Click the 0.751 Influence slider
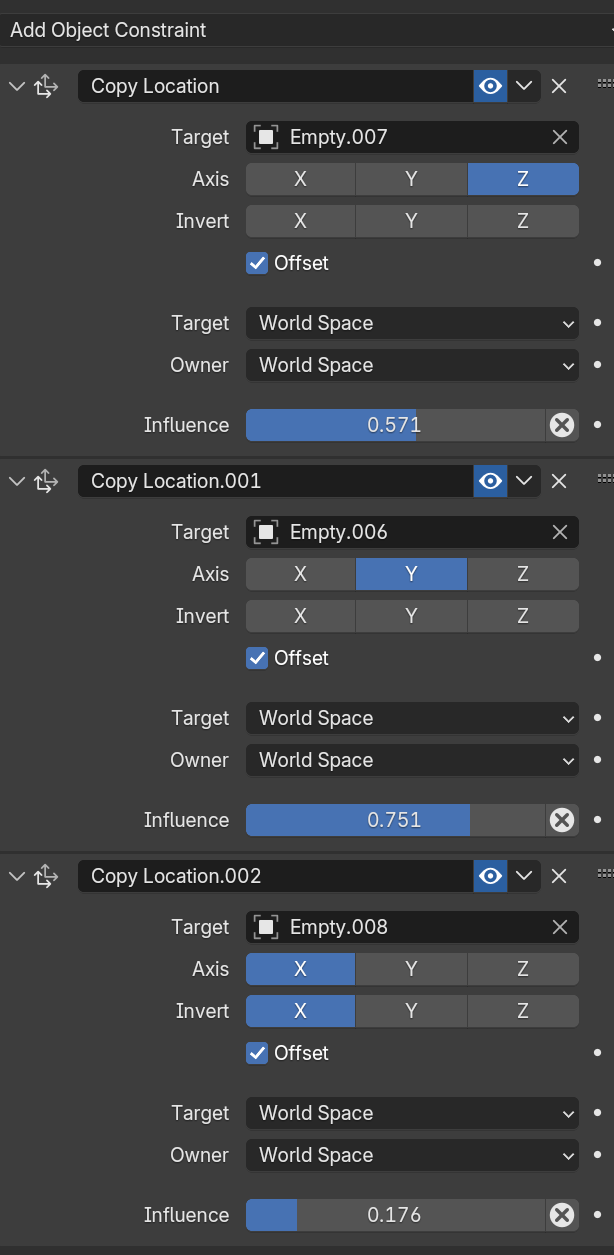 click(395, 820)
